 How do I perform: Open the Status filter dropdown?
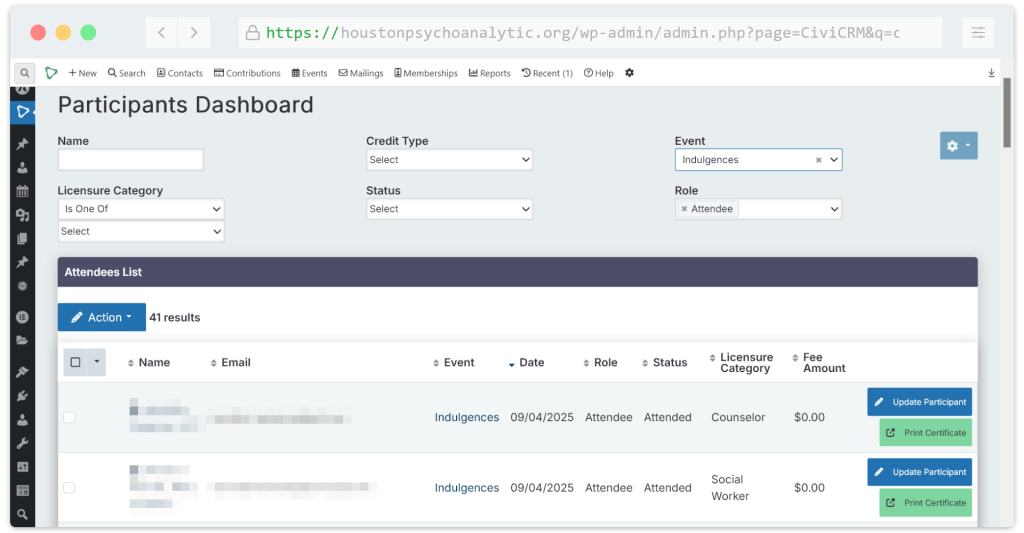tap(449, 209)
